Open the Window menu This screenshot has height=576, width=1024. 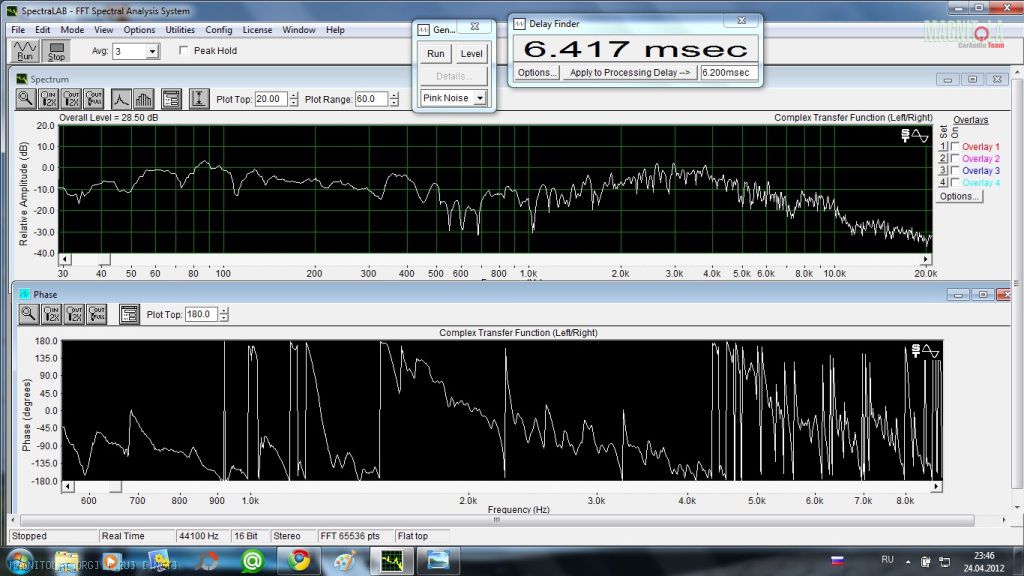pos(298,30)
